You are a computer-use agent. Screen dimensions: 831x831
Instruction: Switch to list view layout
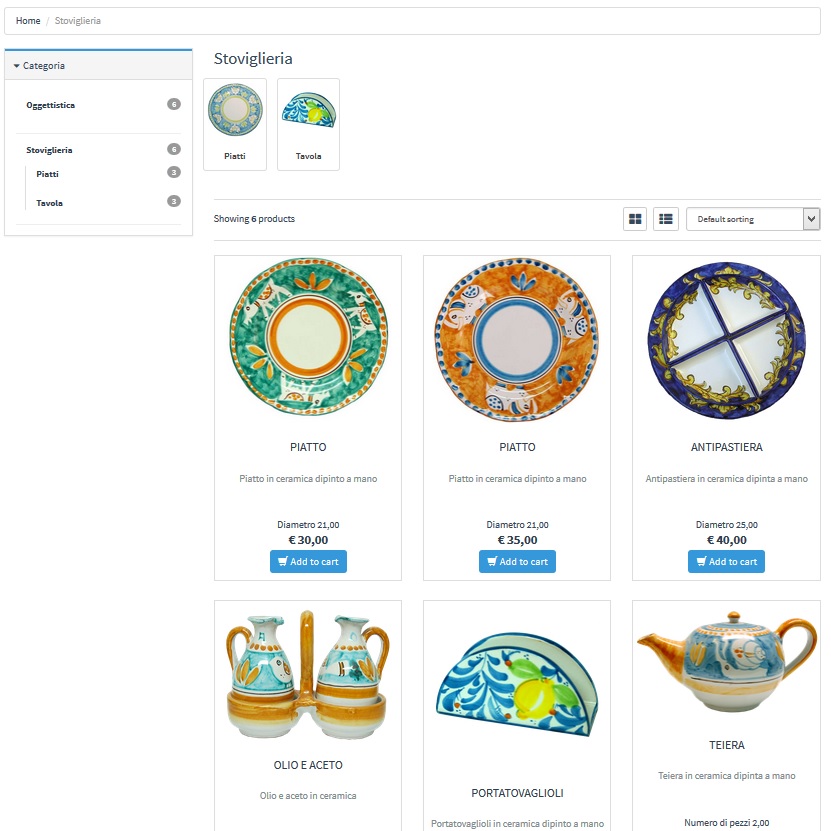(665, 219)
